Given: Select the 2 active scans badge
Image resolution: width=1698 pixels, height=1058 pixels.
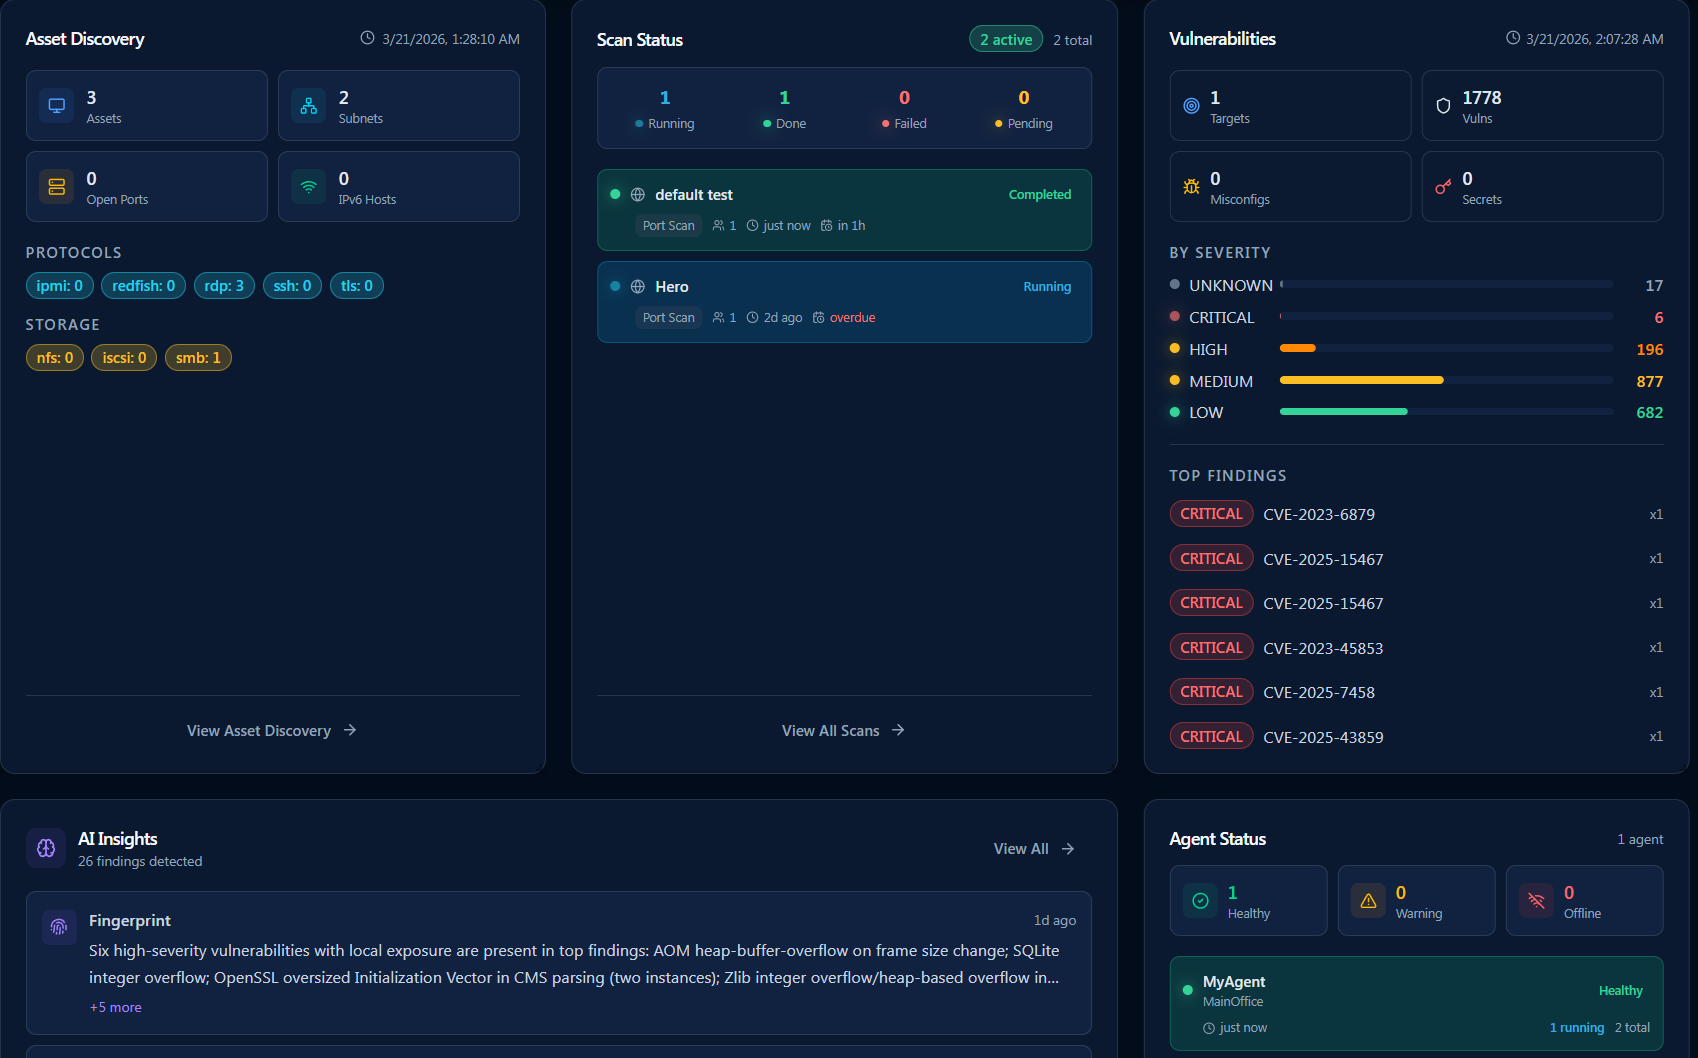Looking at the screenshot, I should pyautogui.click(x=1006, y=39).
